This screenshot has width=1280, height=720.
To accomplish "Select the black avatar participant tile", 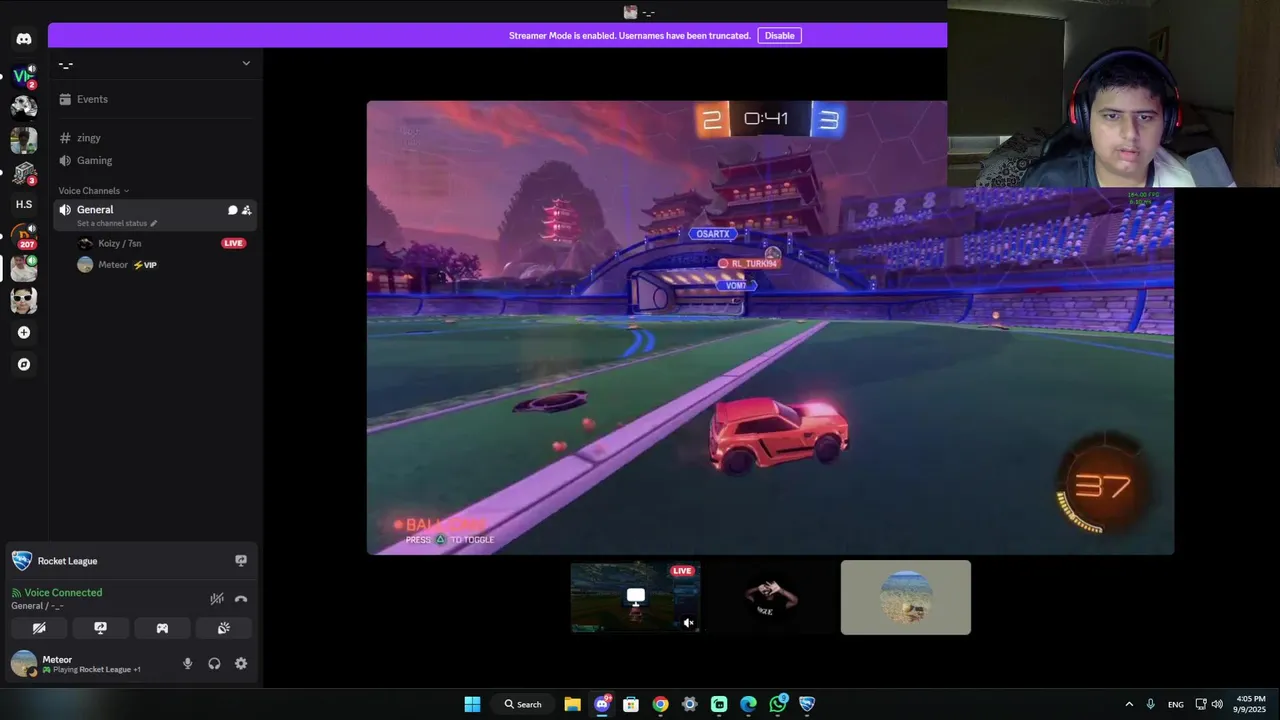I will pos(770,597).
